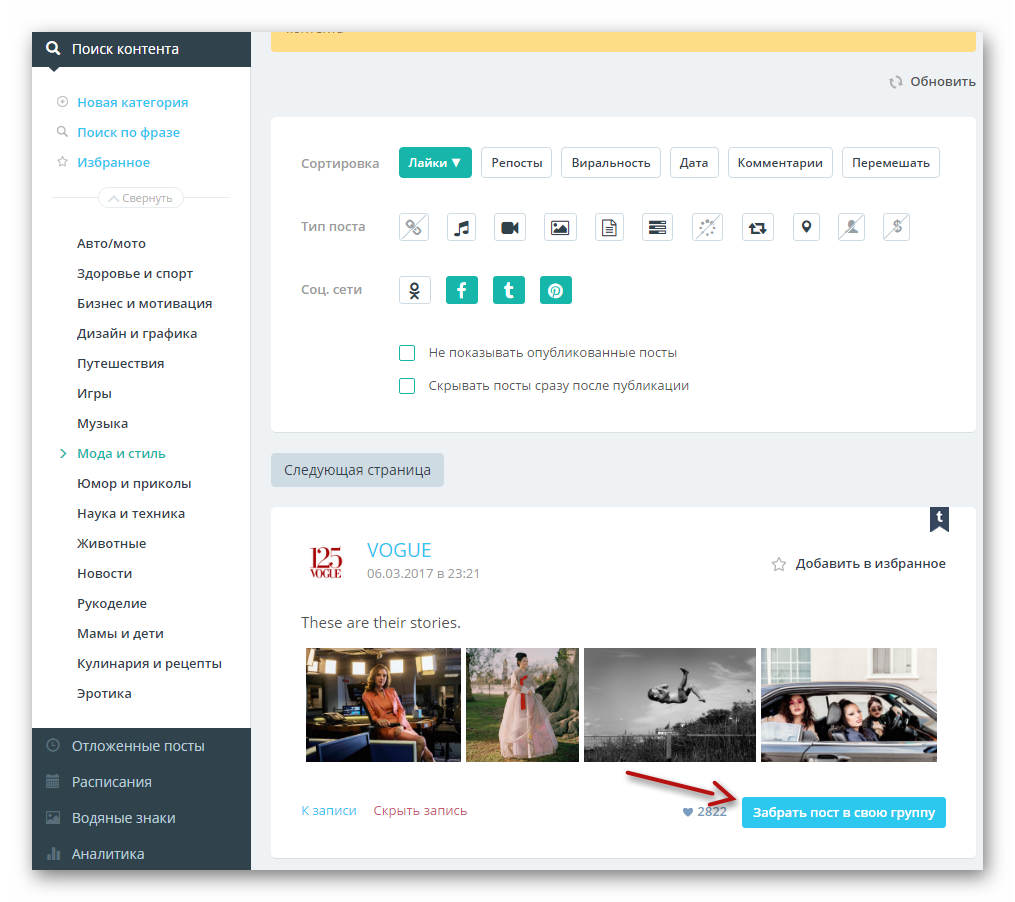Toggle the location pin post type filter

pos(806,227)
